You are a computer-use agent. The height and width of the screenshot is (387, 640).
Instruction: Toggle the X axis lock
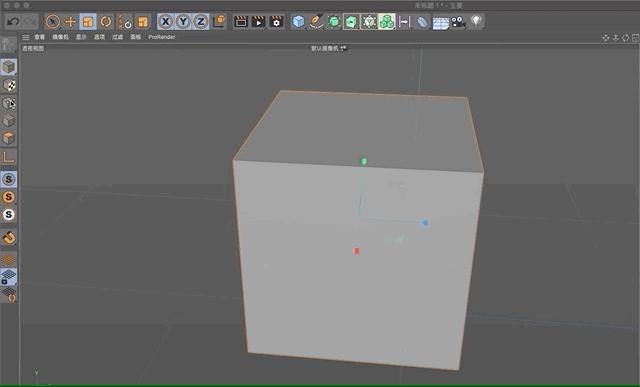coord(165,22)
